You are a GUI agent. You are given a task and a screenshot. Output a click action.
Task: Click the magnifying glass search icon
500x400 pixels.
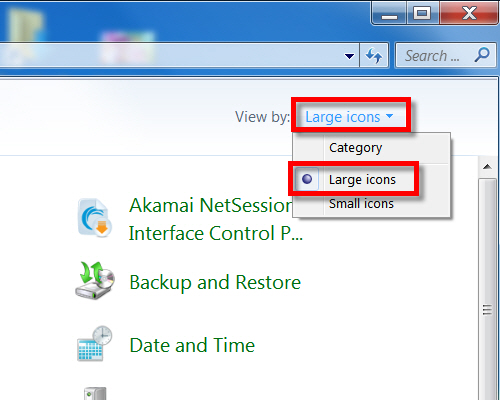[482, 55]
